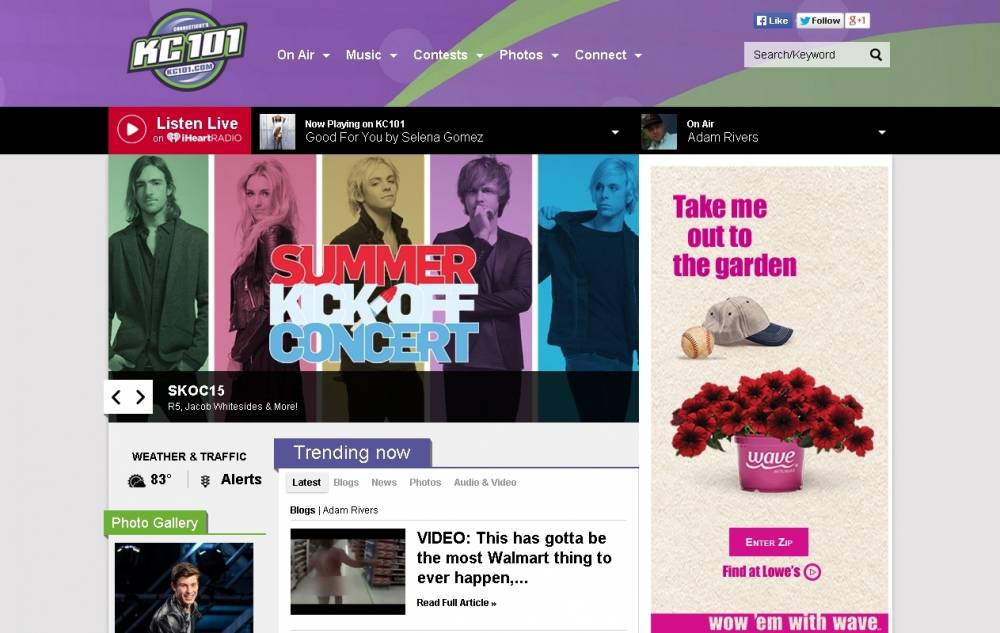Expand the Now Playing dropdown arrow
This screenshot has height=633, width=1000.
[615, 132]
